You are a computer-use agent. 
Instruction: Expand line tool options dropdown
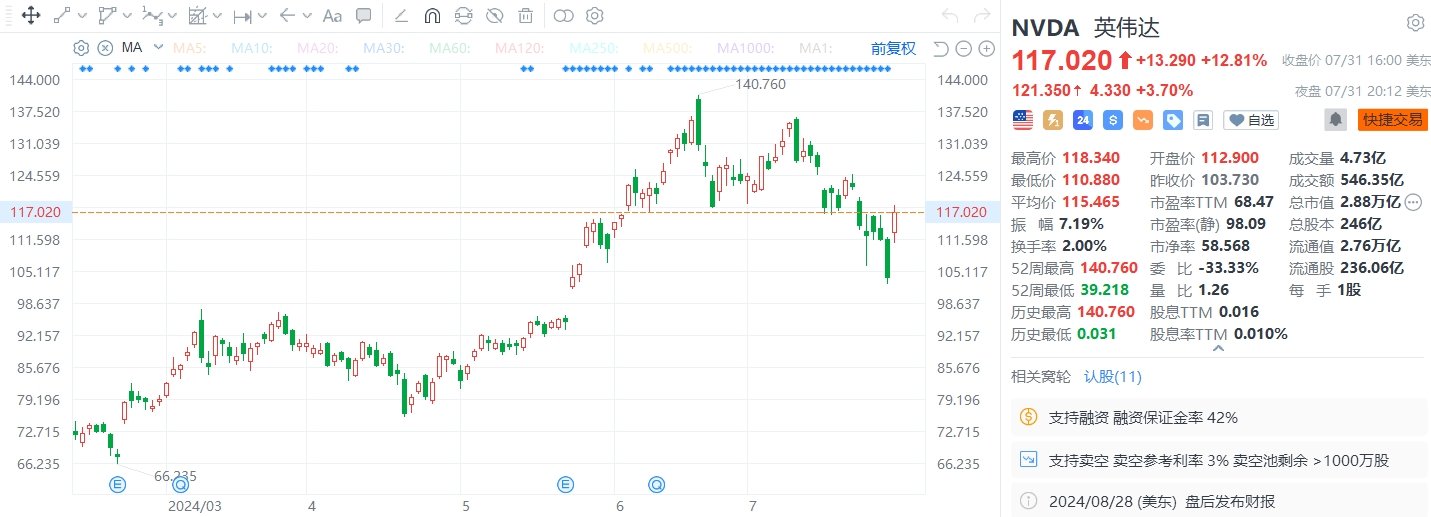point(81,16)
